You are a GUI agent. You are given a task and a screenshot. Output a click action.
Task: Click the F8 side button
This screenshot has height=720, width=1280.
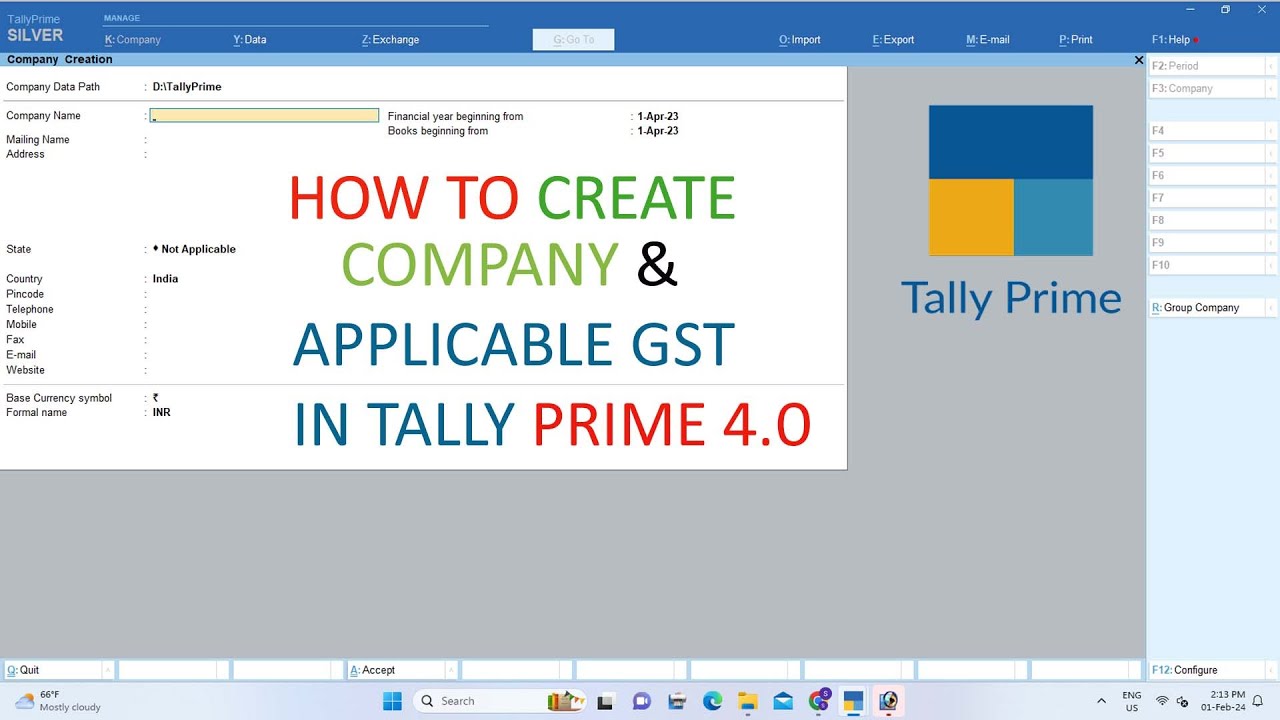[x=1206, y=220]
